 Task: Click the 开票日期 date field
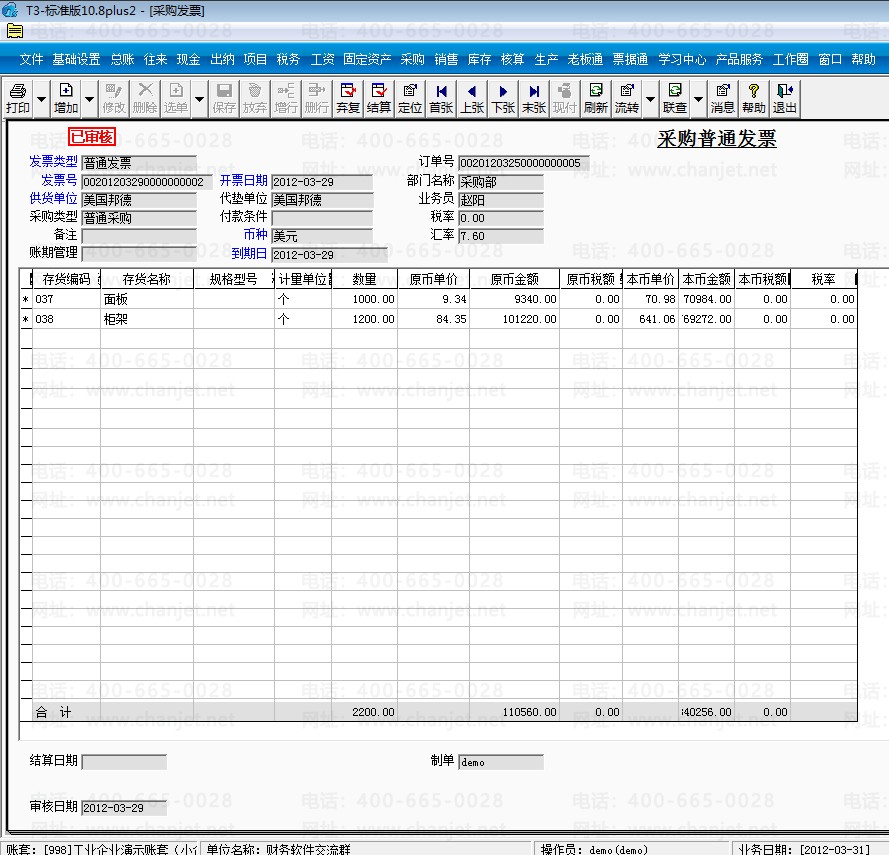pyautogui.click(x=322, y=181)
